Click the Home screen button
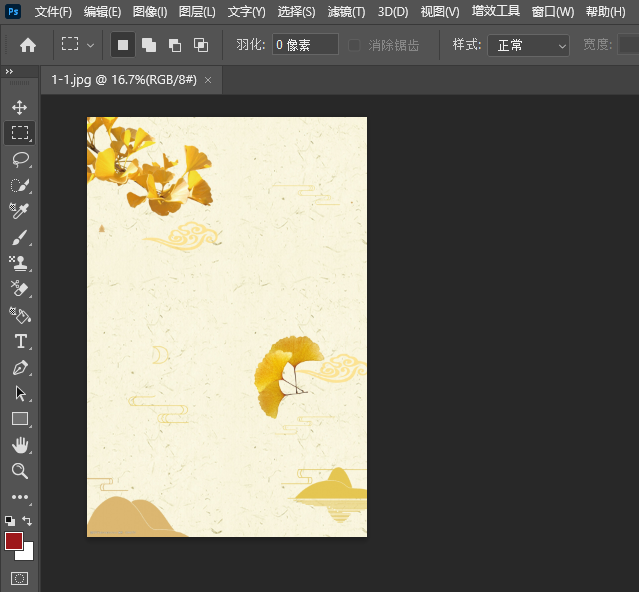Viewport: 639px width, 592px height. 28,45
